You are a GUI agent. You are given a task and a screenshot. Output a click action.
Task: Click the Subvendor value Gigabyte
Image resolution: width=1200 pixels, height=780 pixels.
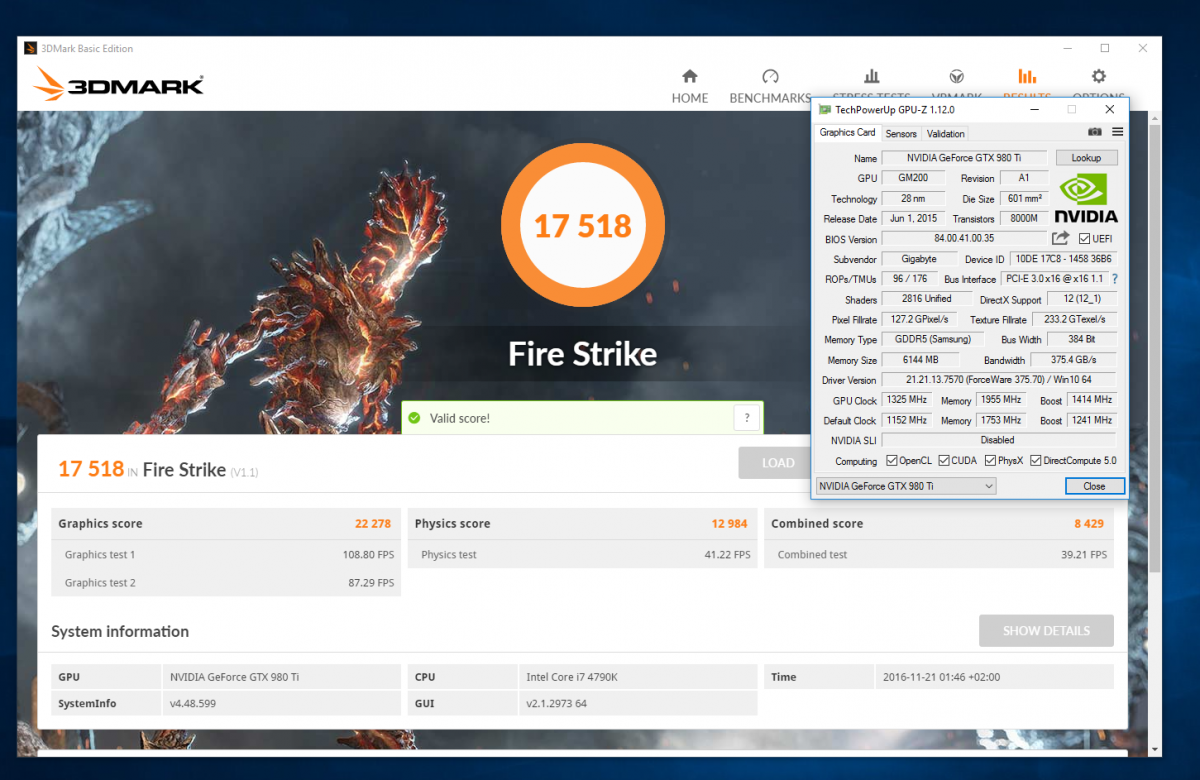(919, 259)
